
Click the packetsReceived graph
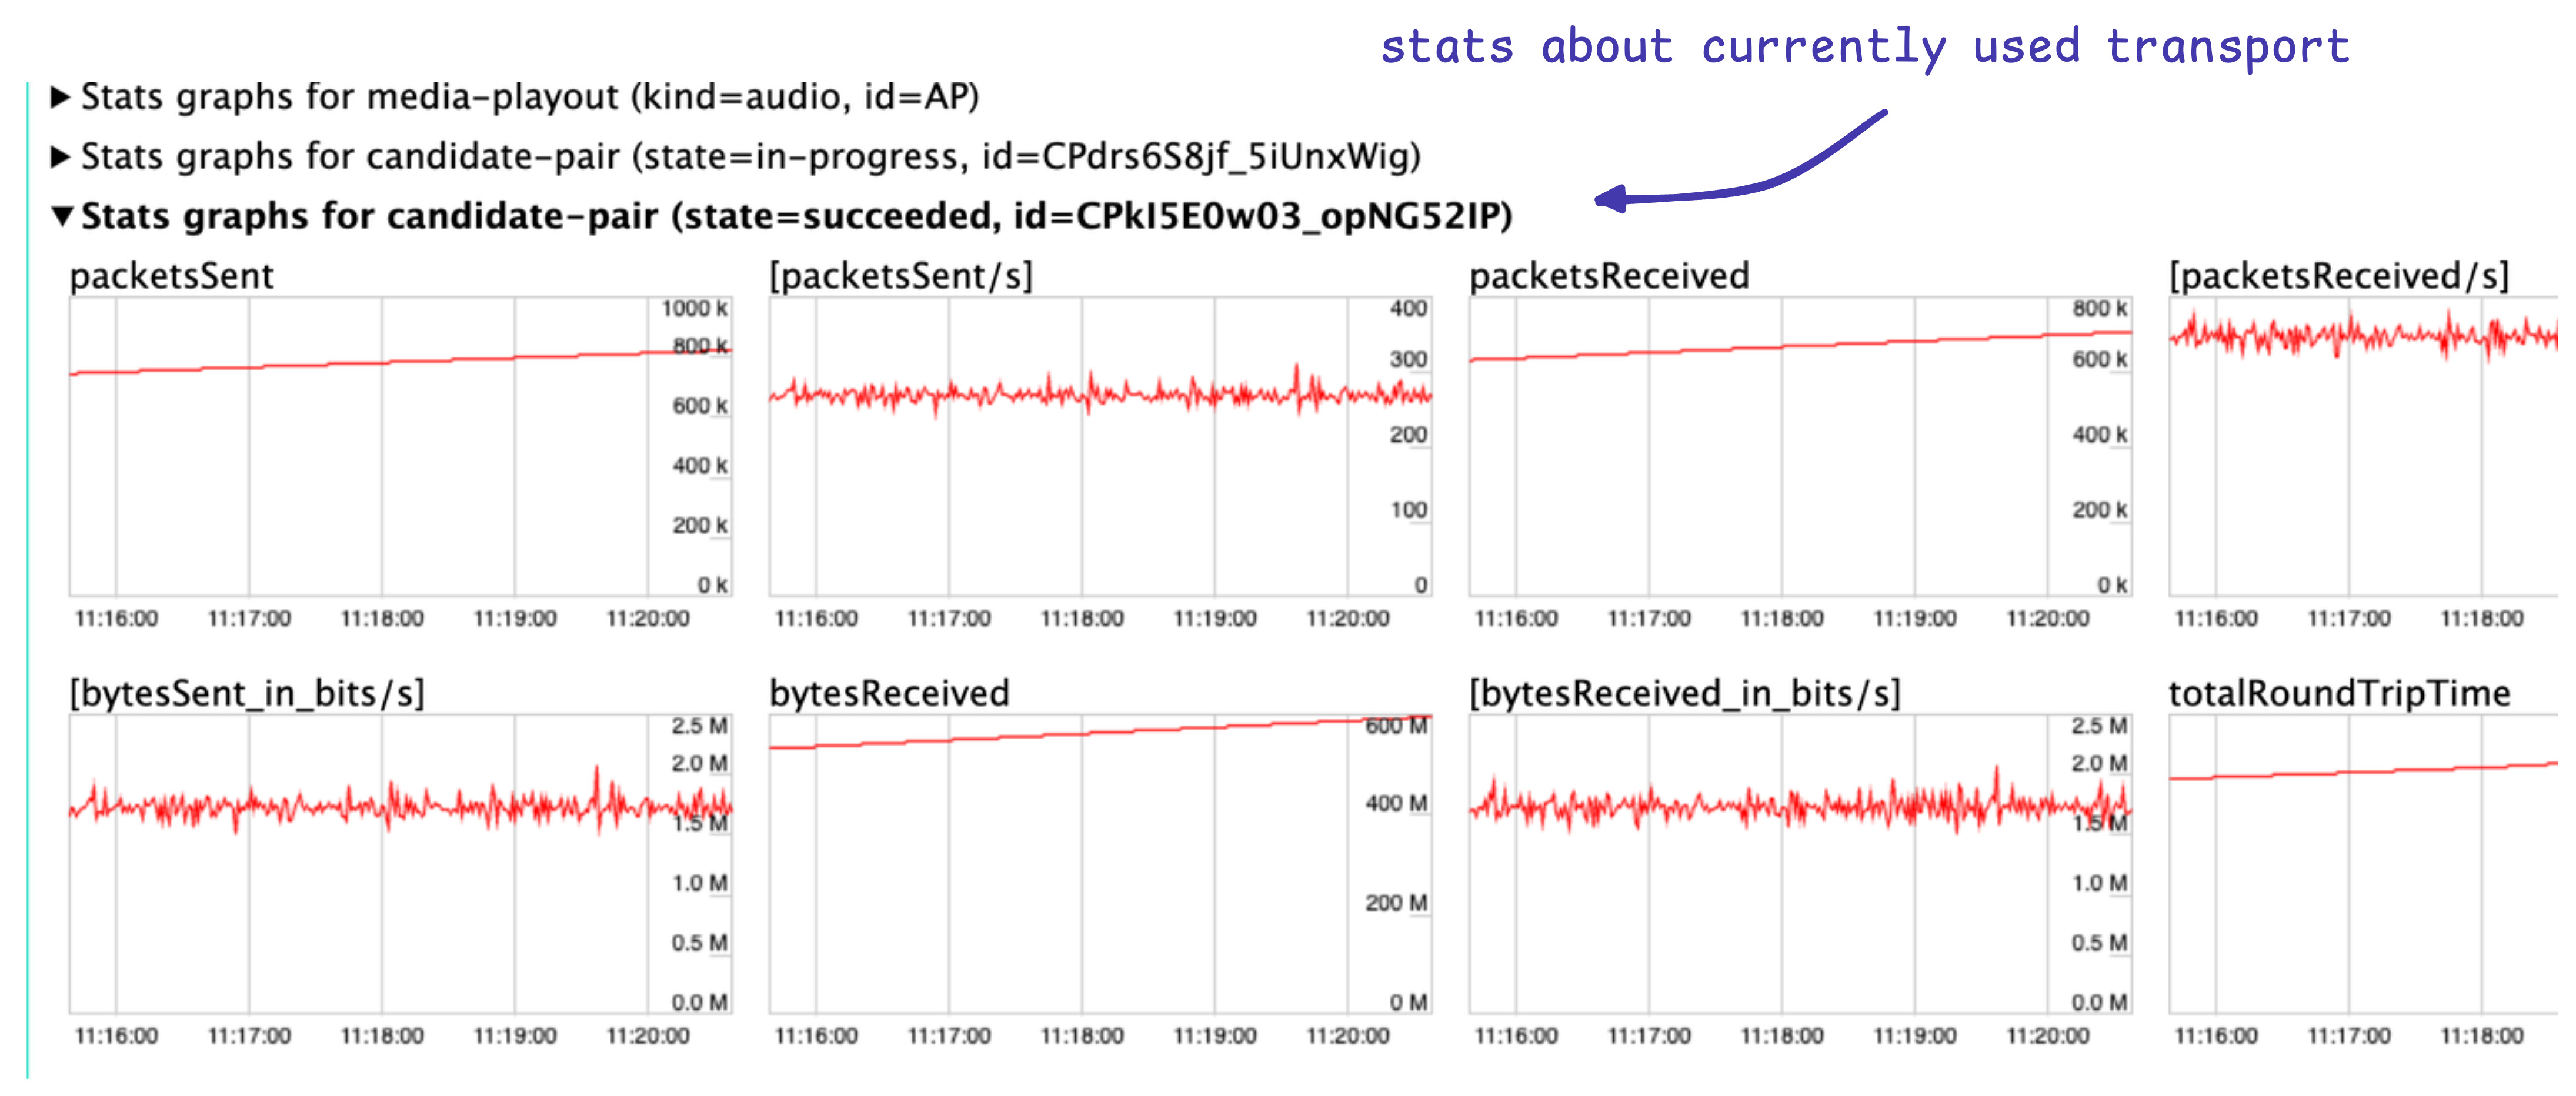point(1800,446)
